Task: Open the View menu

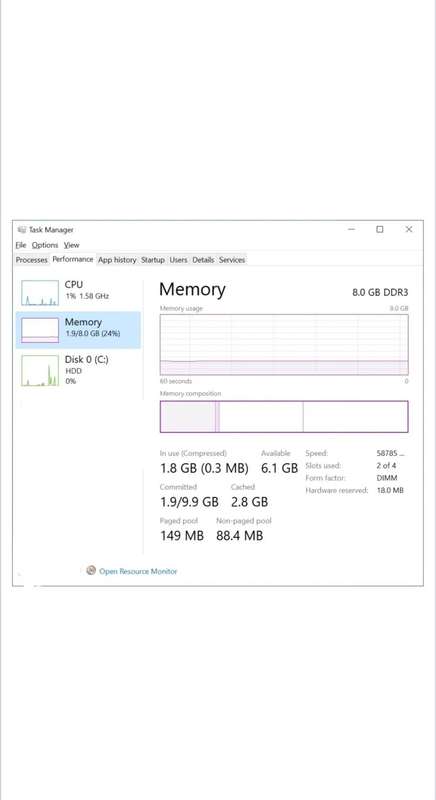Action: (x=71, y=245)
